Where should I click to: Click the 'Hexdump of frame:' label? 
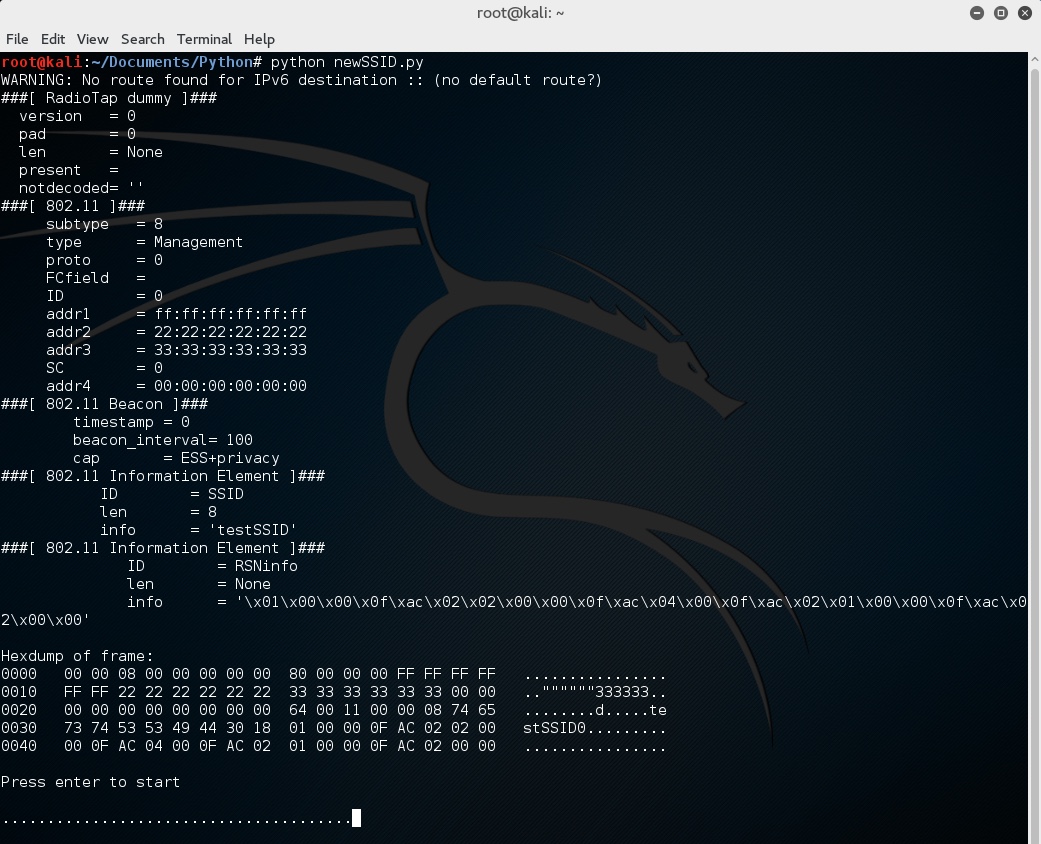click(x=77, y=656)
